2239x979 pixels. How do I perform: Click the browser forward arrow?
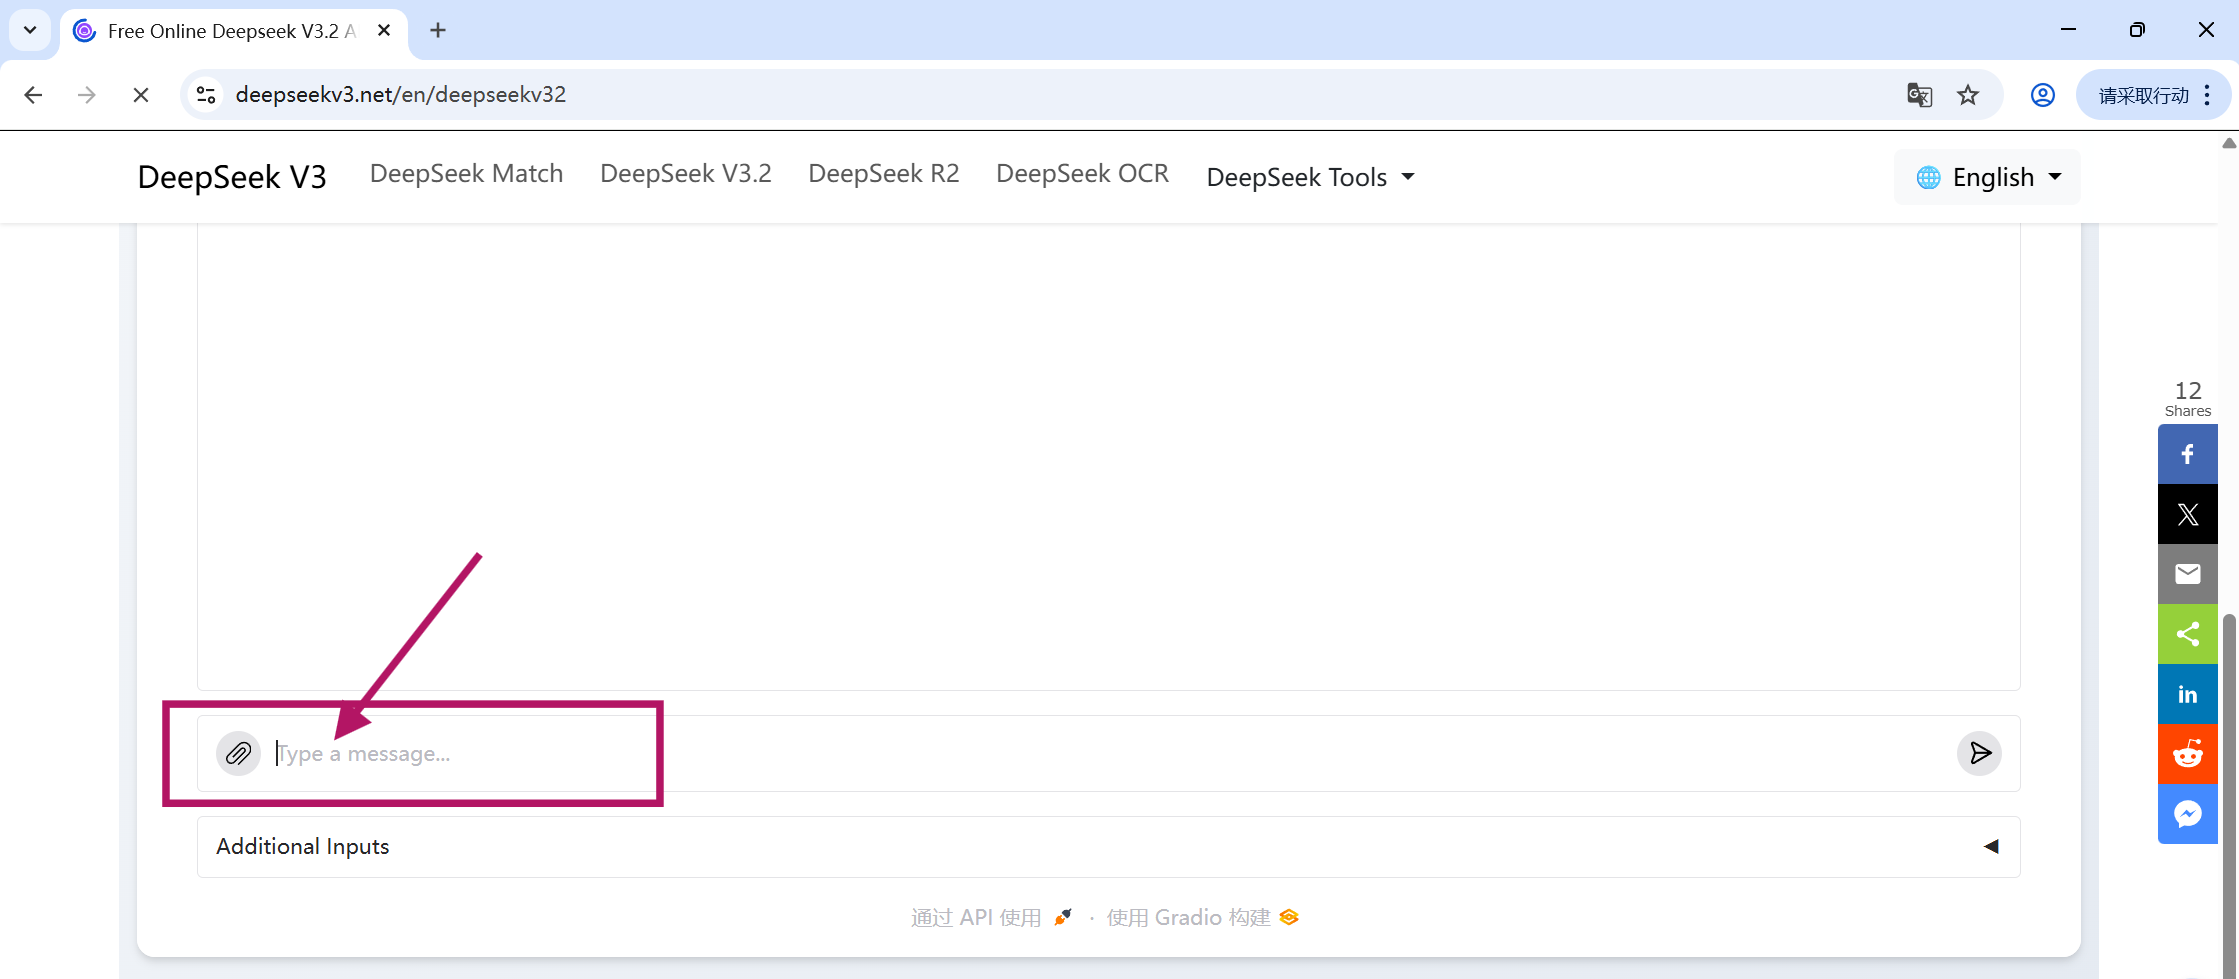coord(87,95)
